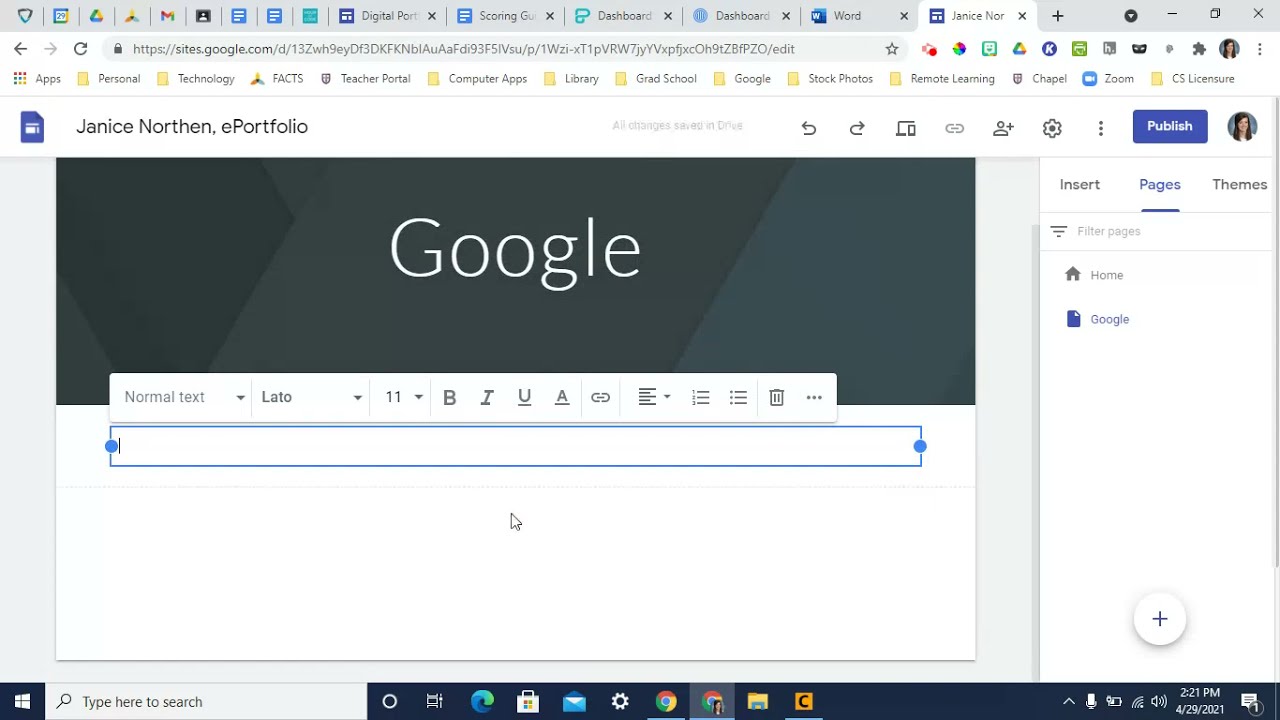
Task: Toggle Underline formatting
Action: tap(524, 397)
